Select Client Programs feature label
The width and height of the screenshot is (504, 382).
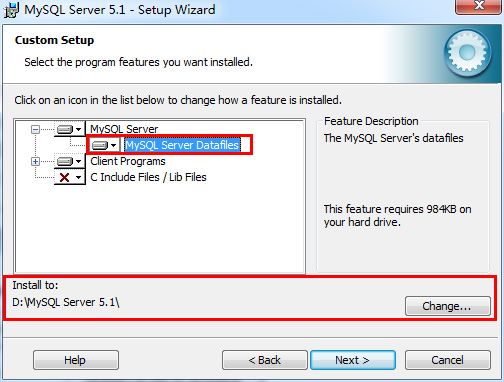coord(128,161)
